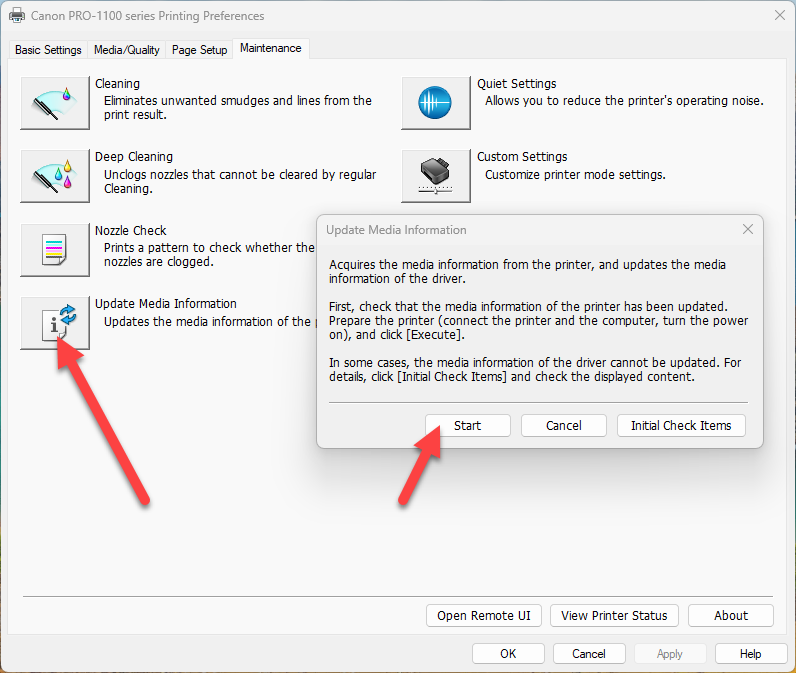The height and width of the screenshot is (673, 796).
Task: Close the Update Media Information dialog
Action: click(747, 229)
